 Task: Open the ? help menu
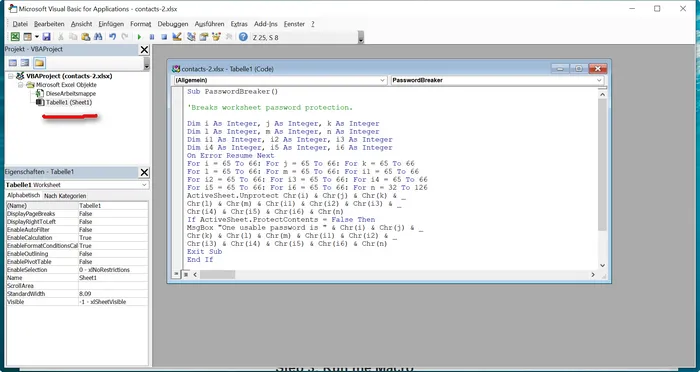pos(313,24)
